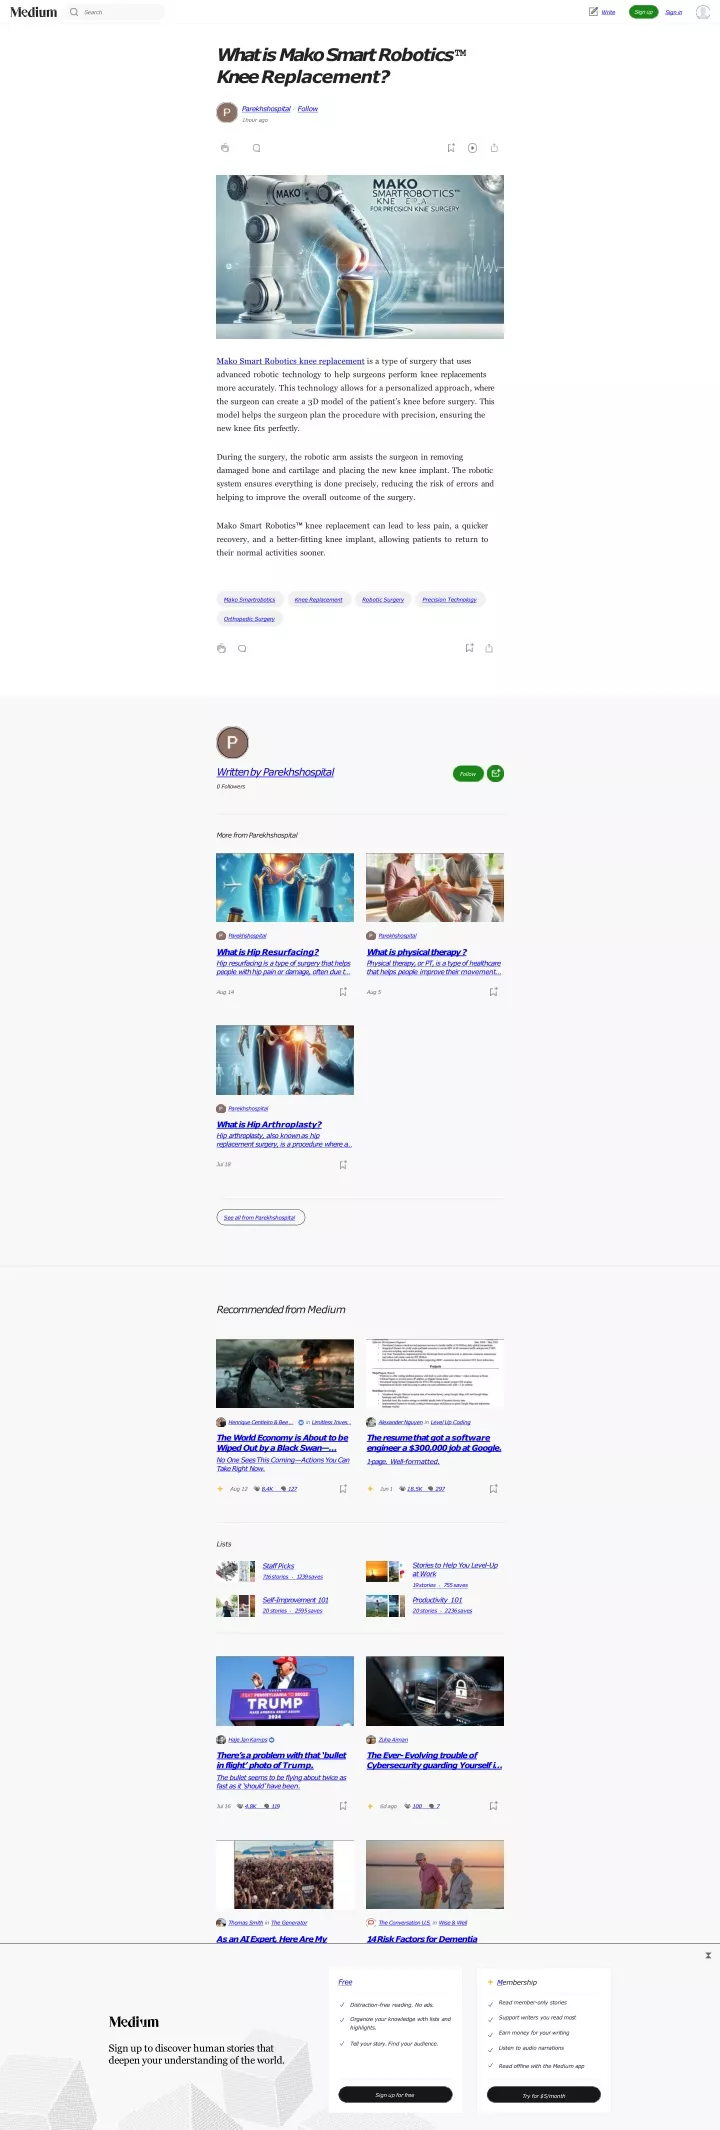Open the Alexander Nguyen author link
Image resolution: width=720 pixels, height=2130 pixels.
coord(400,1422)
